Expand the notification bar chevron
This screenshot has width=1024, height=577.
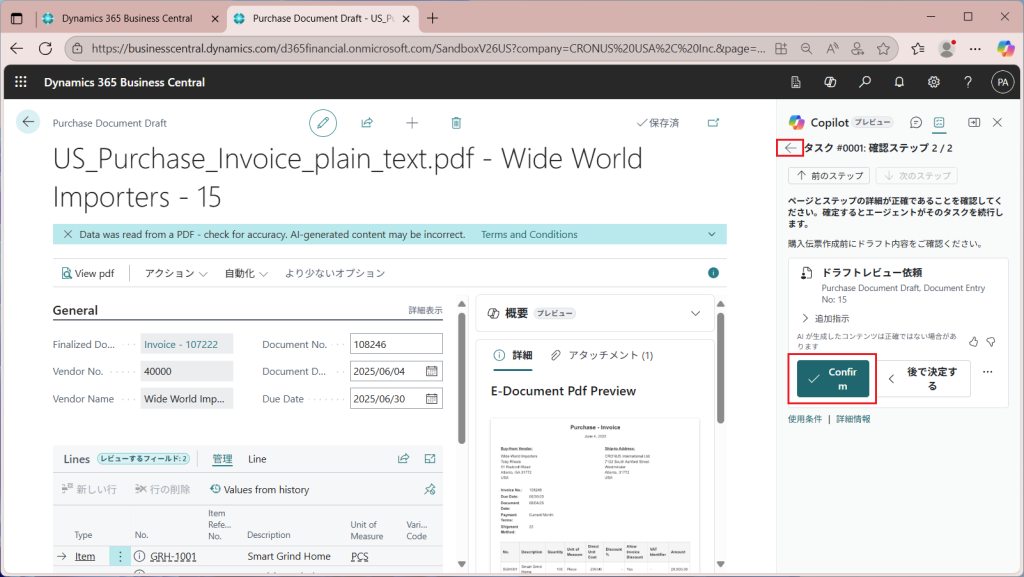coord(712,234)
